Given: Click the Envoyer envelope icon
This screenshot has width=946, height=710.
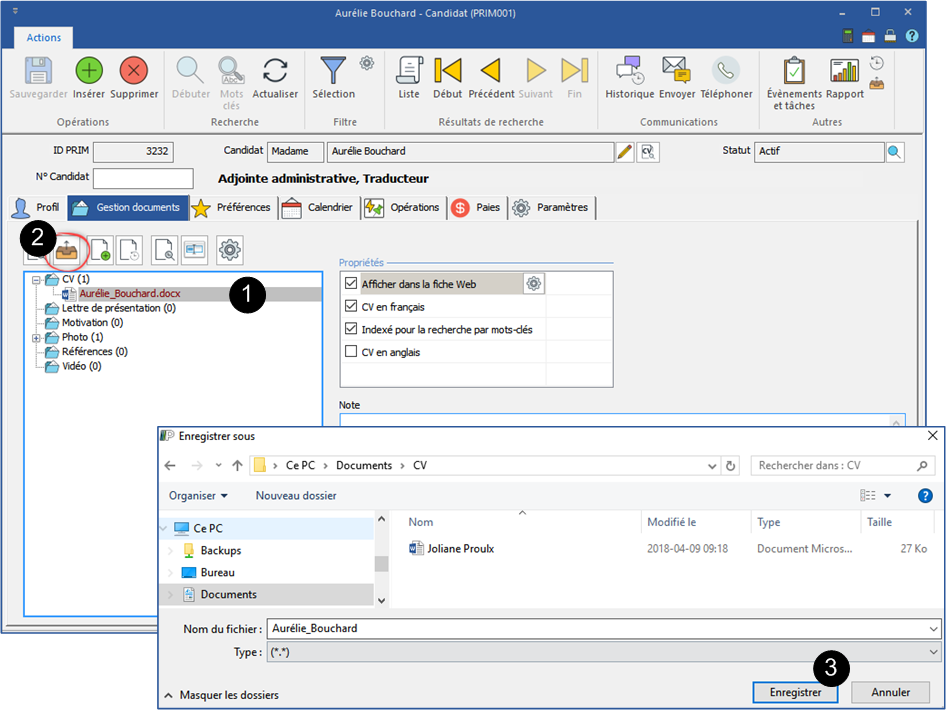Looking at the screenshot, I should click(676, 69).
